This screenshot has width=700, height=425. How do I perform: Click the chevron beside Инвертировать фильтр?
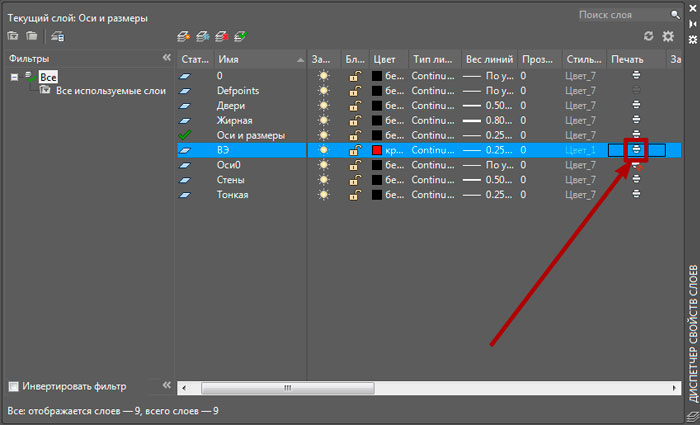[x=167, y=385]
